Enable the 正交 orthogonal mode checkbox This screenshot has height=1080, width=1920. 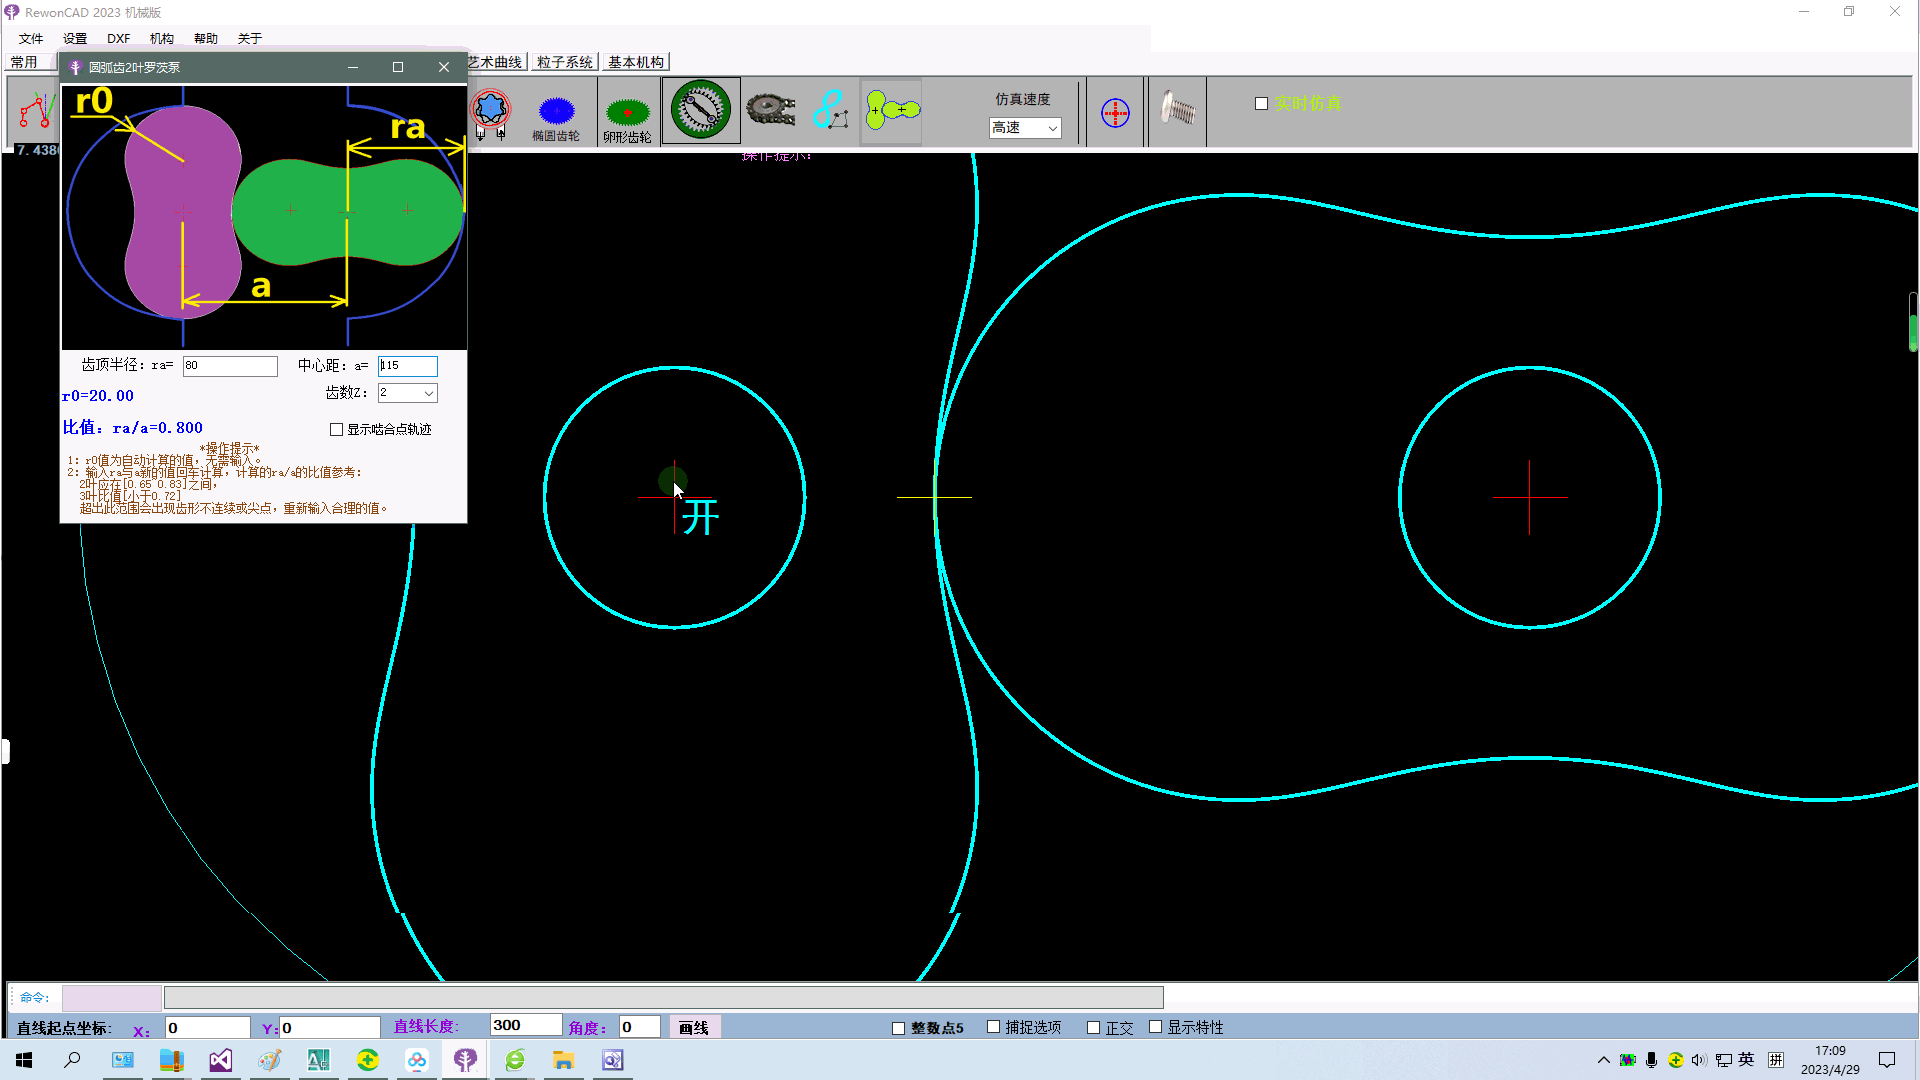pos(1093,1028)
